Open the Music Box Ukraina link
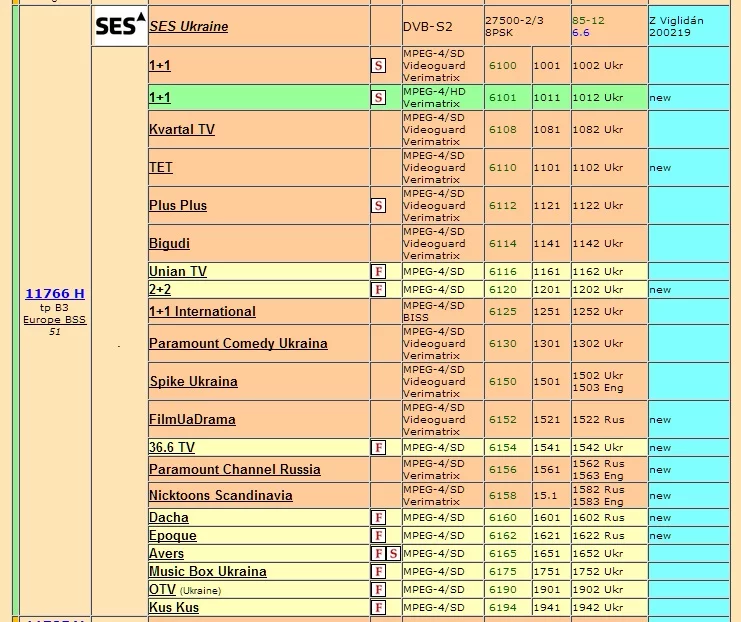The height and width of the screenshot is (622, 741). [207, 571]
